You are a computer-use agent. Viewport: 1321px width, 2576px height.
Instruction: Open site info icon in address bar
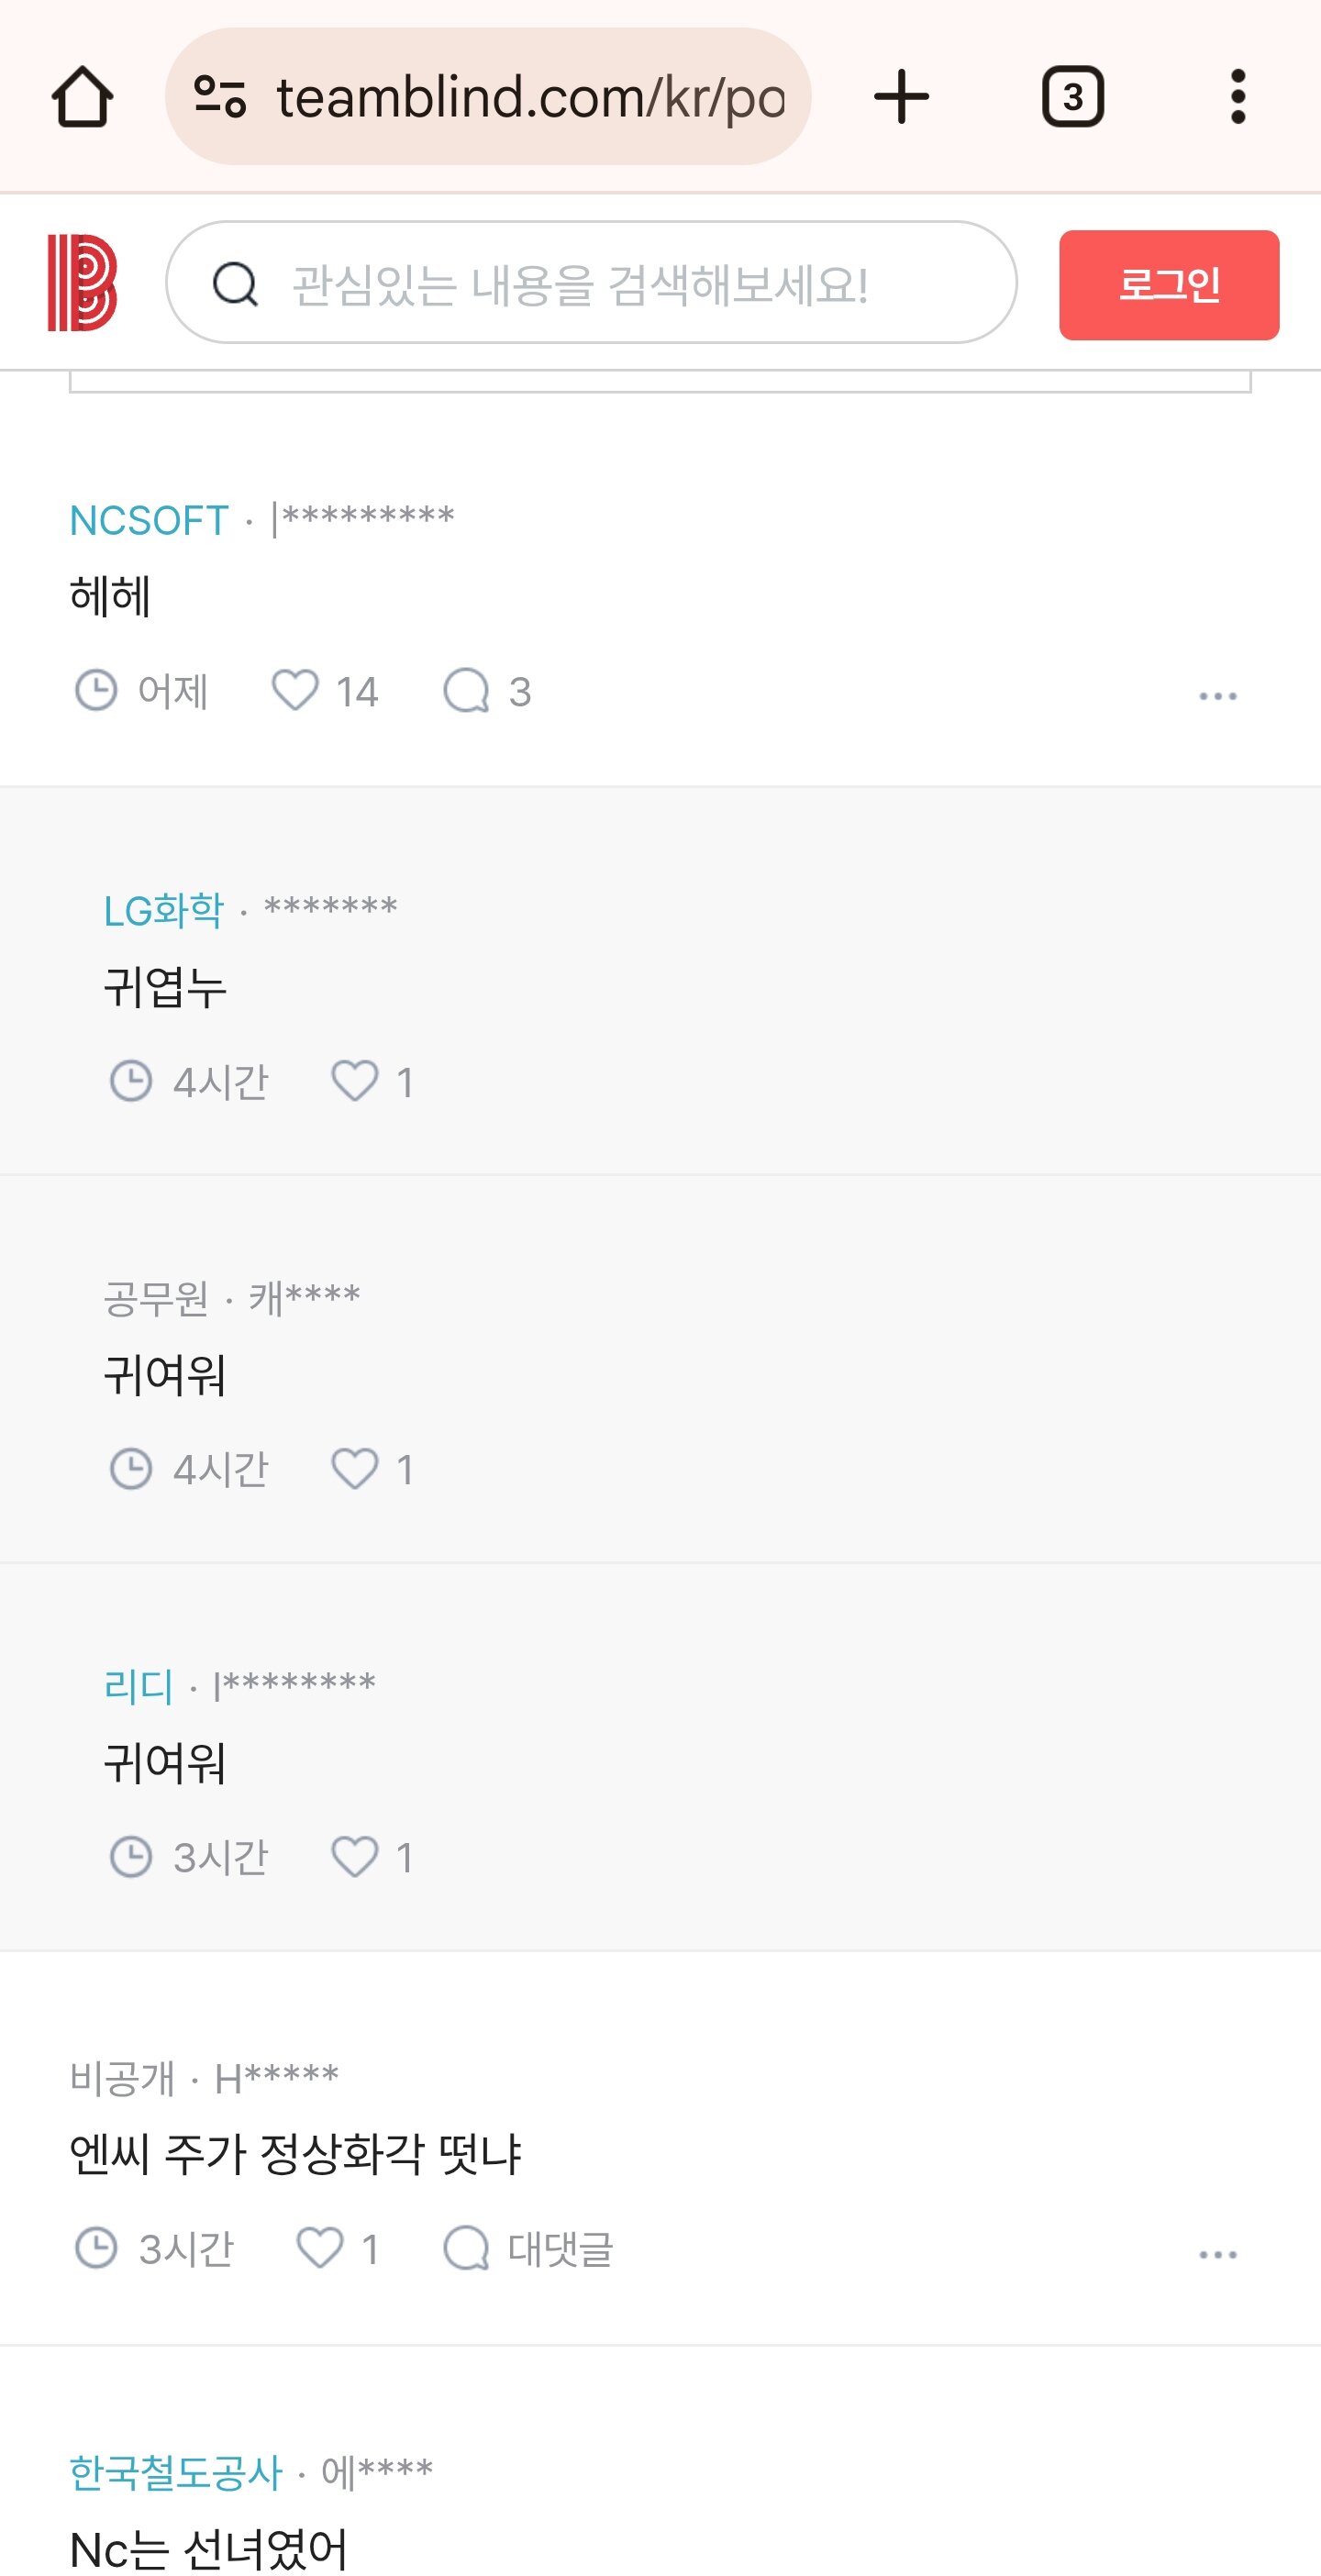[220, 97]
